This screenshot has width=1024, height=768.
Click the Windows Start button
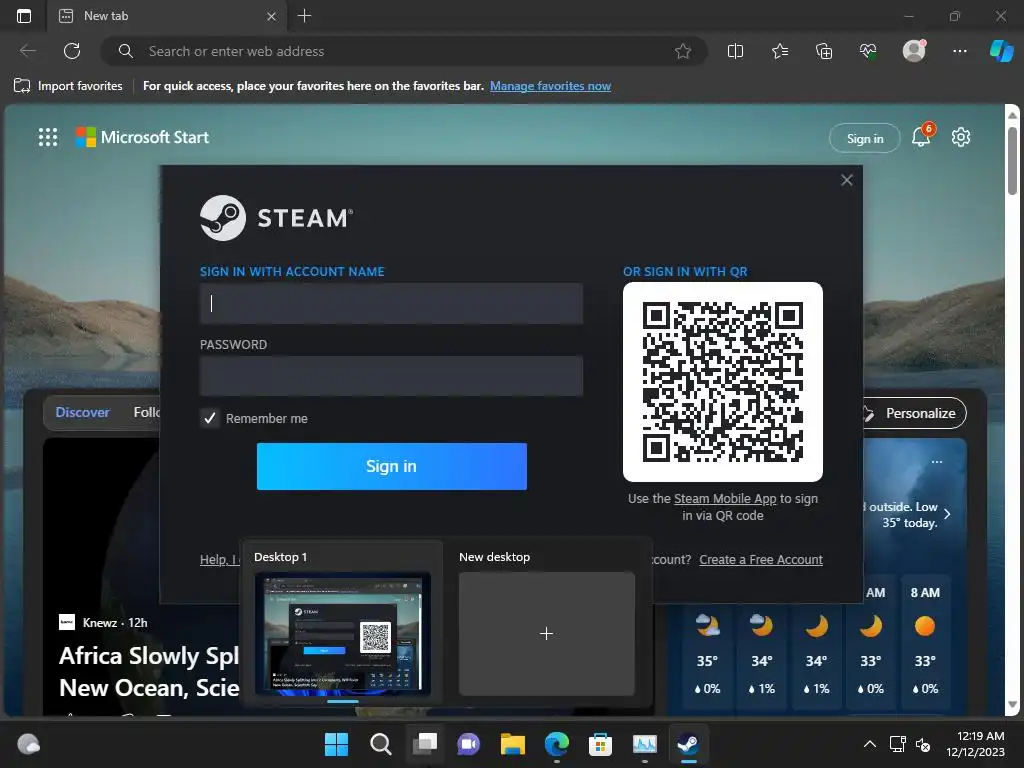point(336,744)
